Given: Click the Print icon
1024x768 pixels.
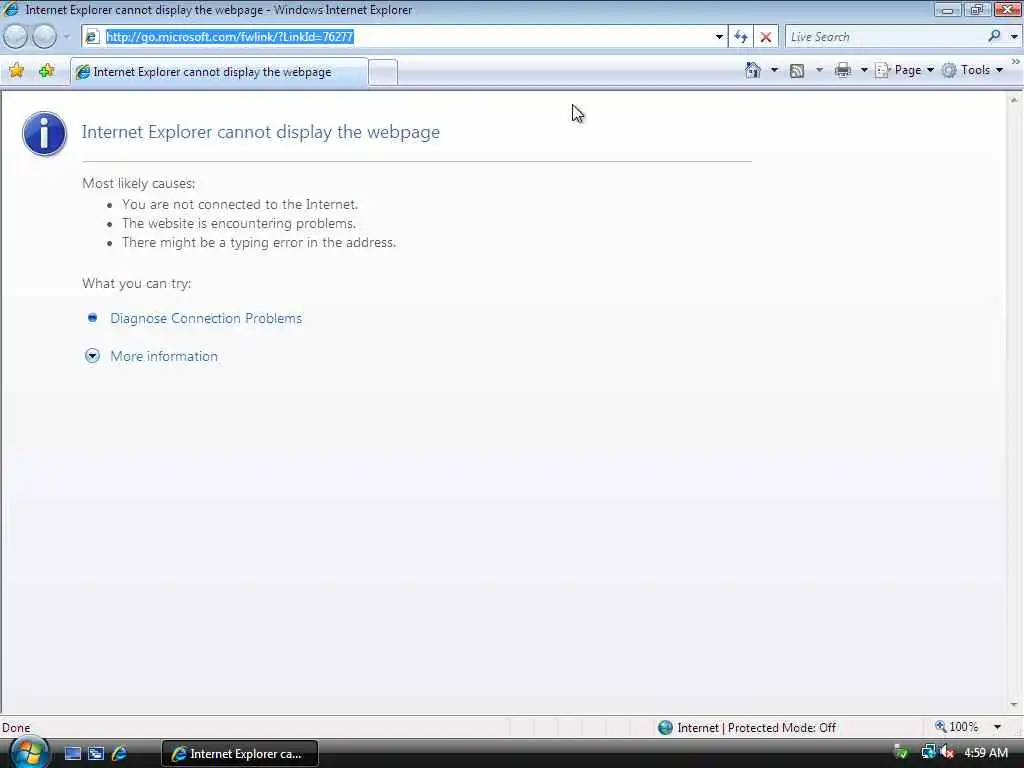Looking at the screenshot, I should pyautogui.click(x=843, y=70).
